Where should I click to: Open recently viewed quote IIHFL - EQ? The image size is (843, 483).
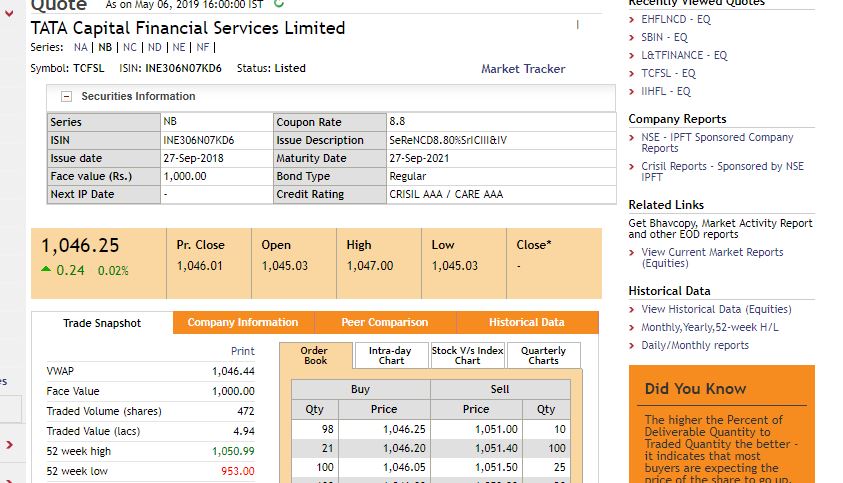point(666,91)
